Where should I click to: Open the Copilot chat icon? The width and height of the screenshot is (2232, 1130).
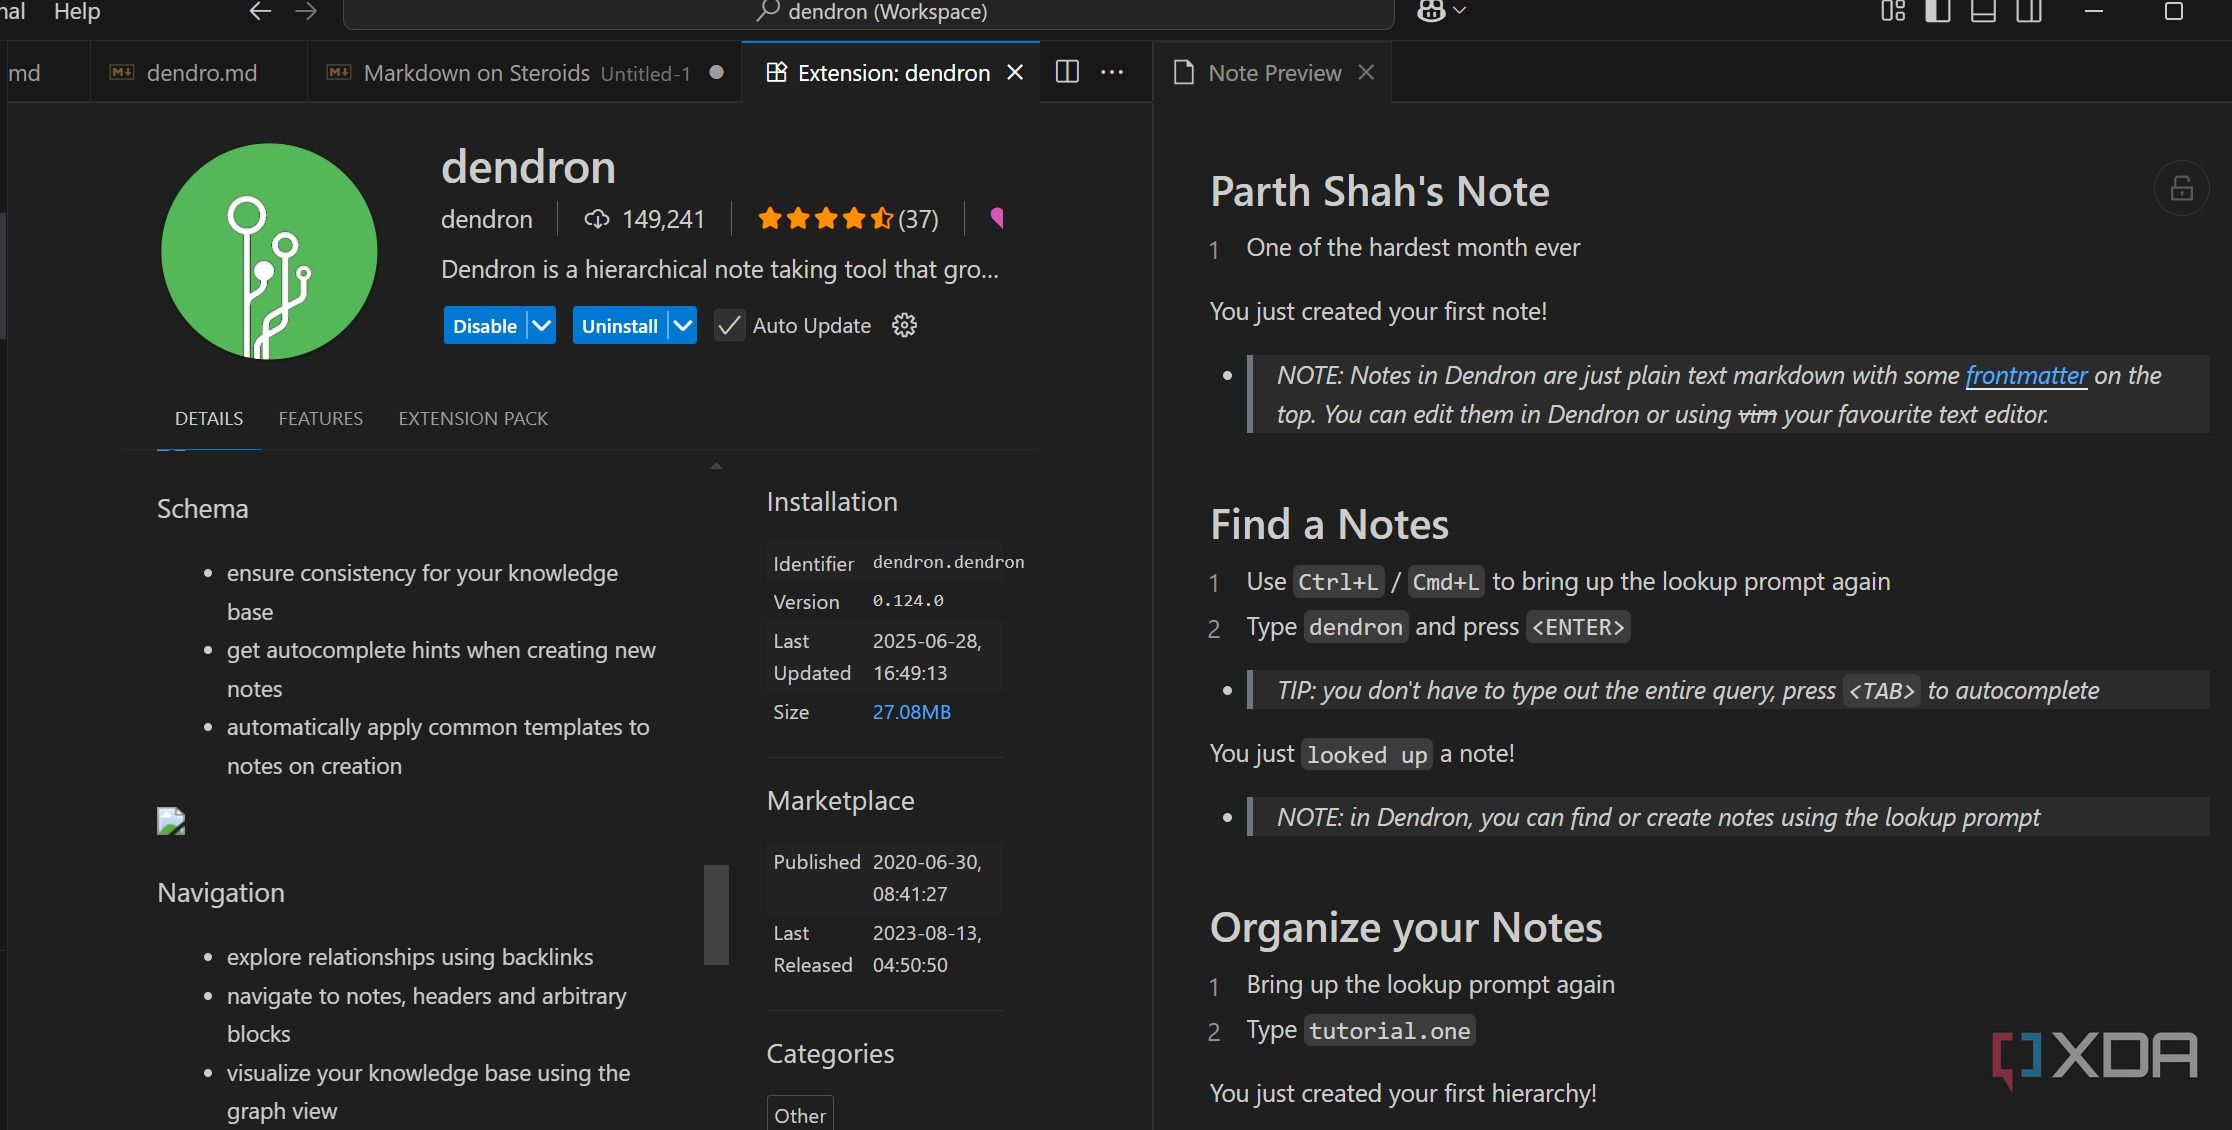1431,11
